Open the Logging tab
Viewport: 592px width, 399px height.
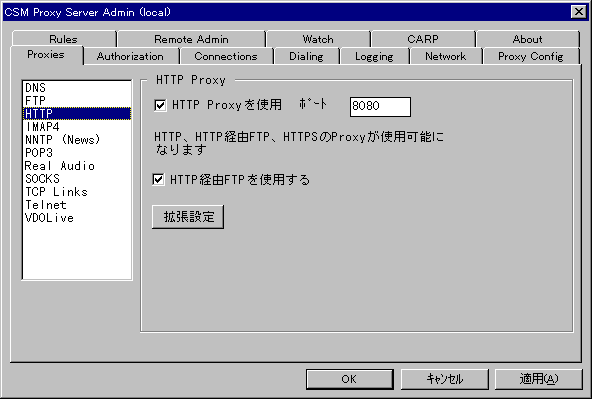point(374,56)
